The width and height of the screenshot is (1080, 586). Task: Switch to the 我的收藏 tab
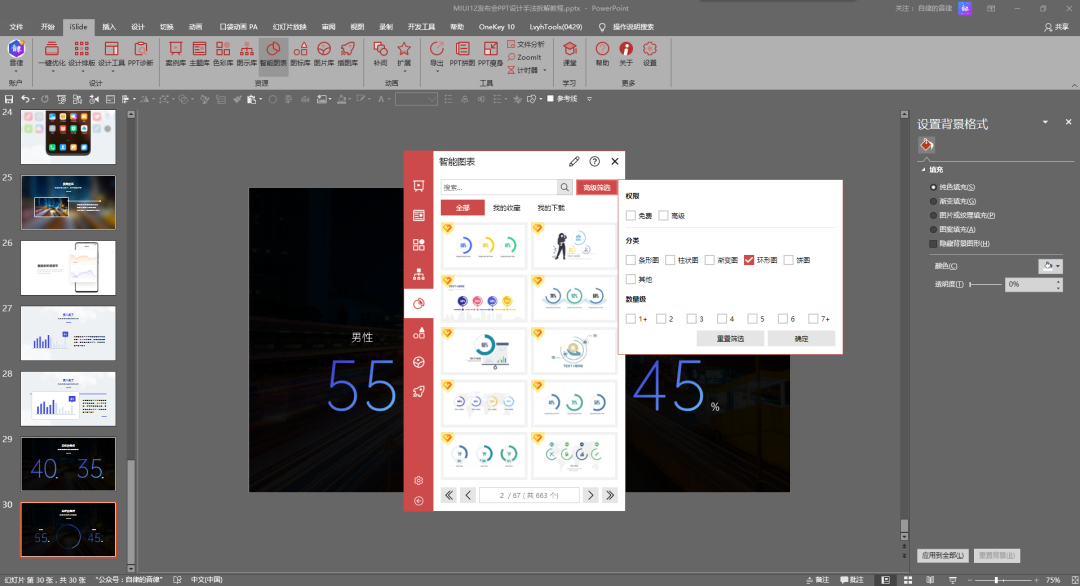(507, 208)
